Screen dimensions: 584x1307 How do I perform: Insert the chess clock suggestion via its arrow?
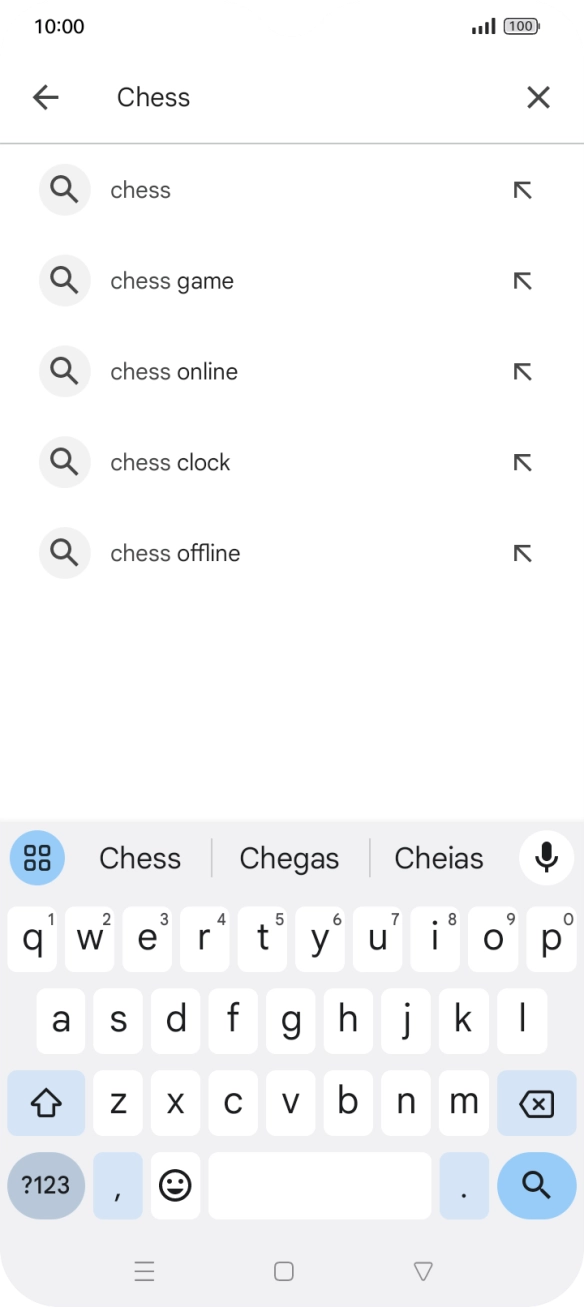pos(522,462)
